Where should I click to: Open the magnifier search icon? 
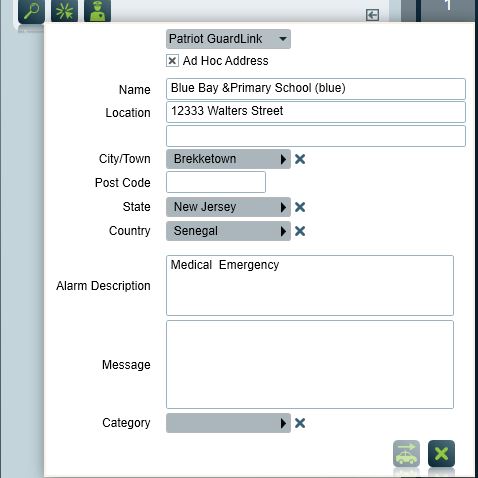tap(31, 11)
